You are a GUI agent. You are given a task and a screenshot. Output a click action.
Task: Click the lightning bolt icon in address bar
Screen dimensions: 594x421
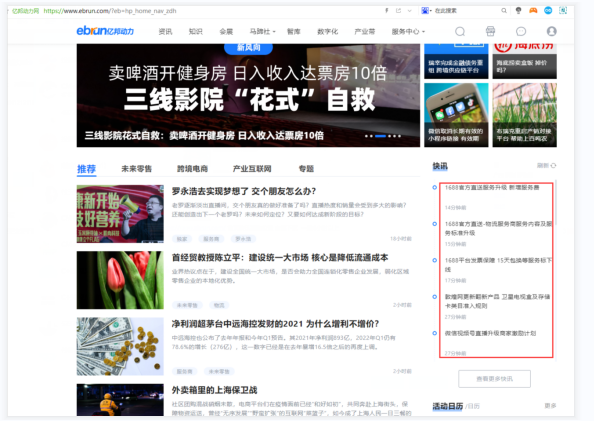click(386, 11)
